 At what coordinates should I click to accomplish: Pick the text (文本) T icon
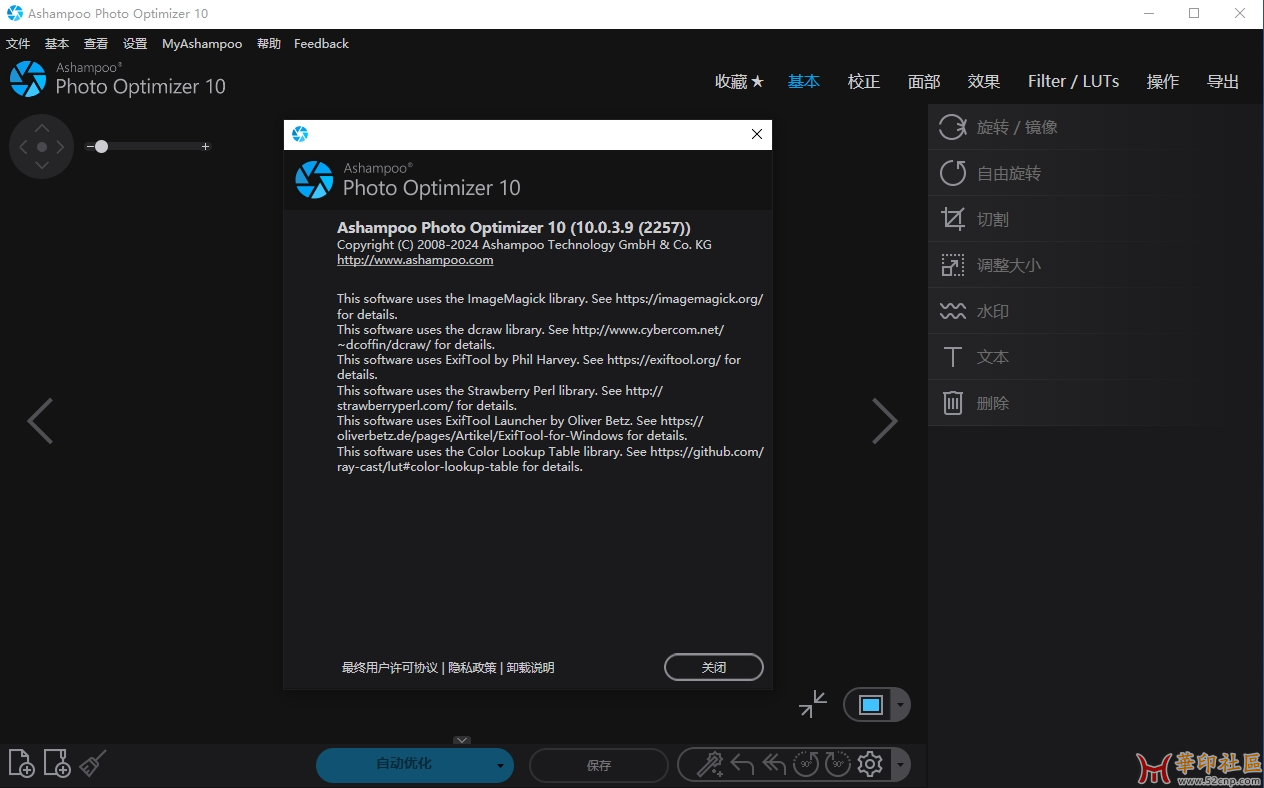[952, 357]
